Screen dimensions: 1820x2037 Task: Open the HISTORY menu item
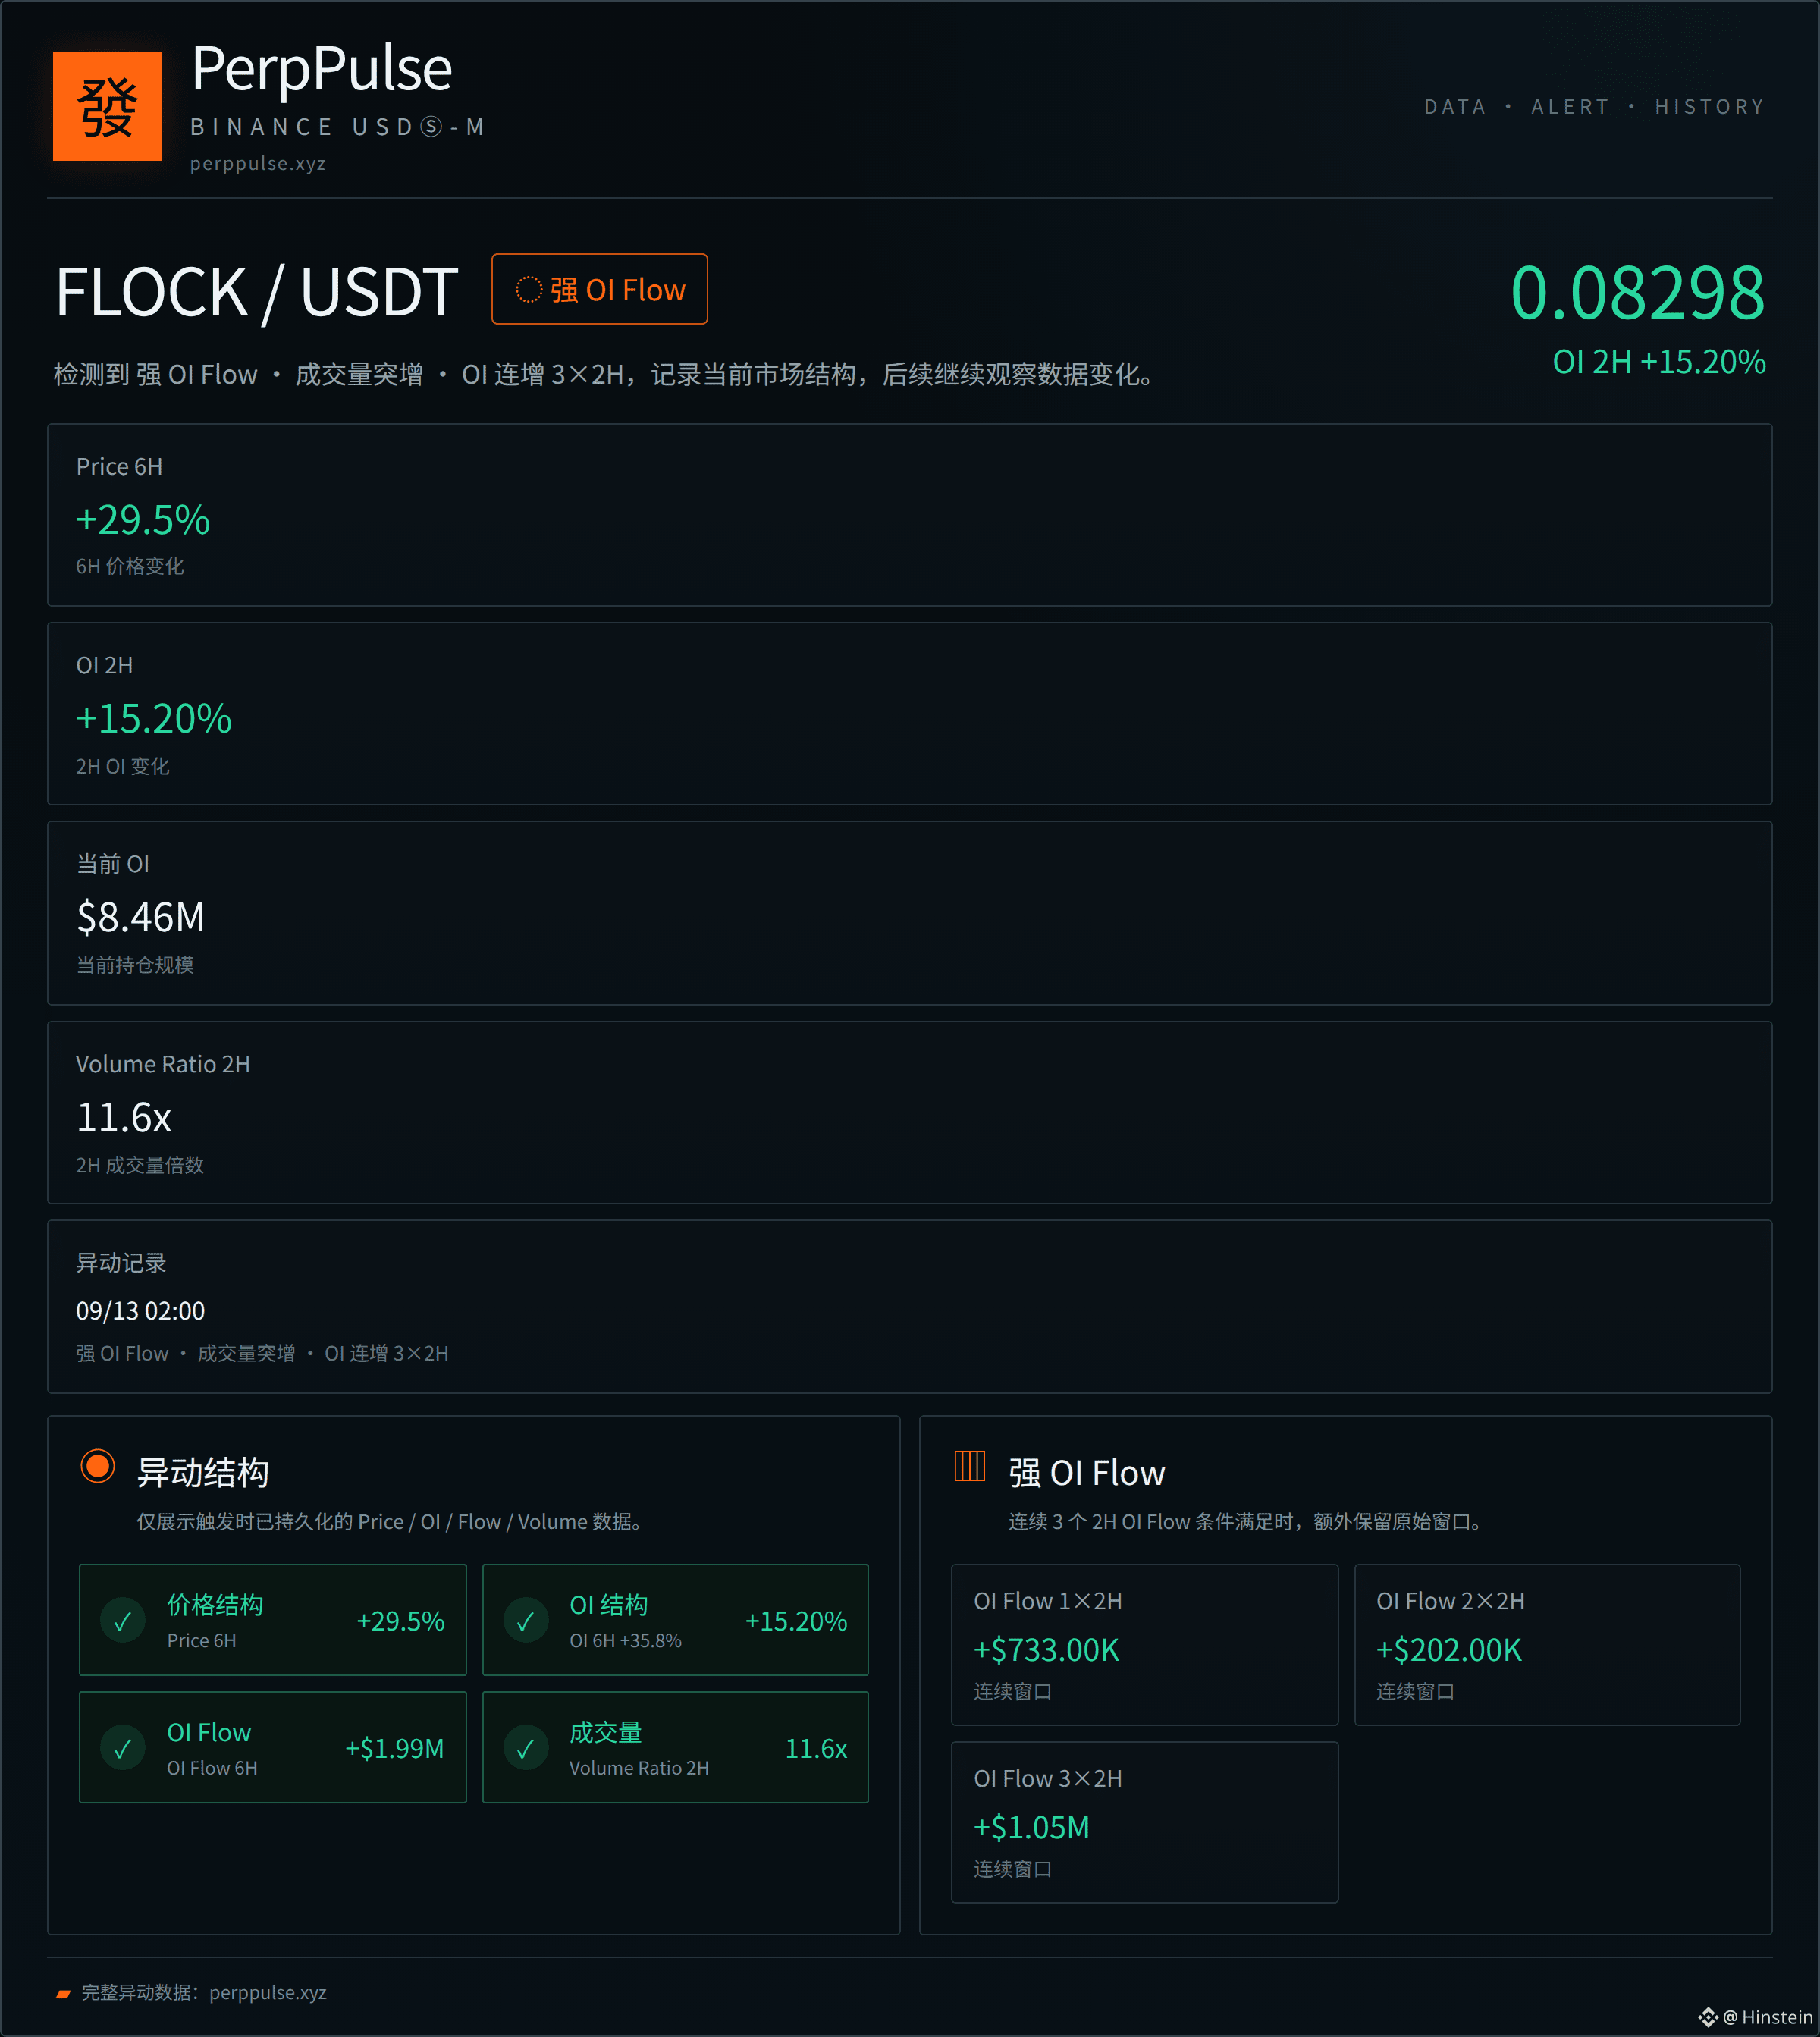coord(1710,107)
